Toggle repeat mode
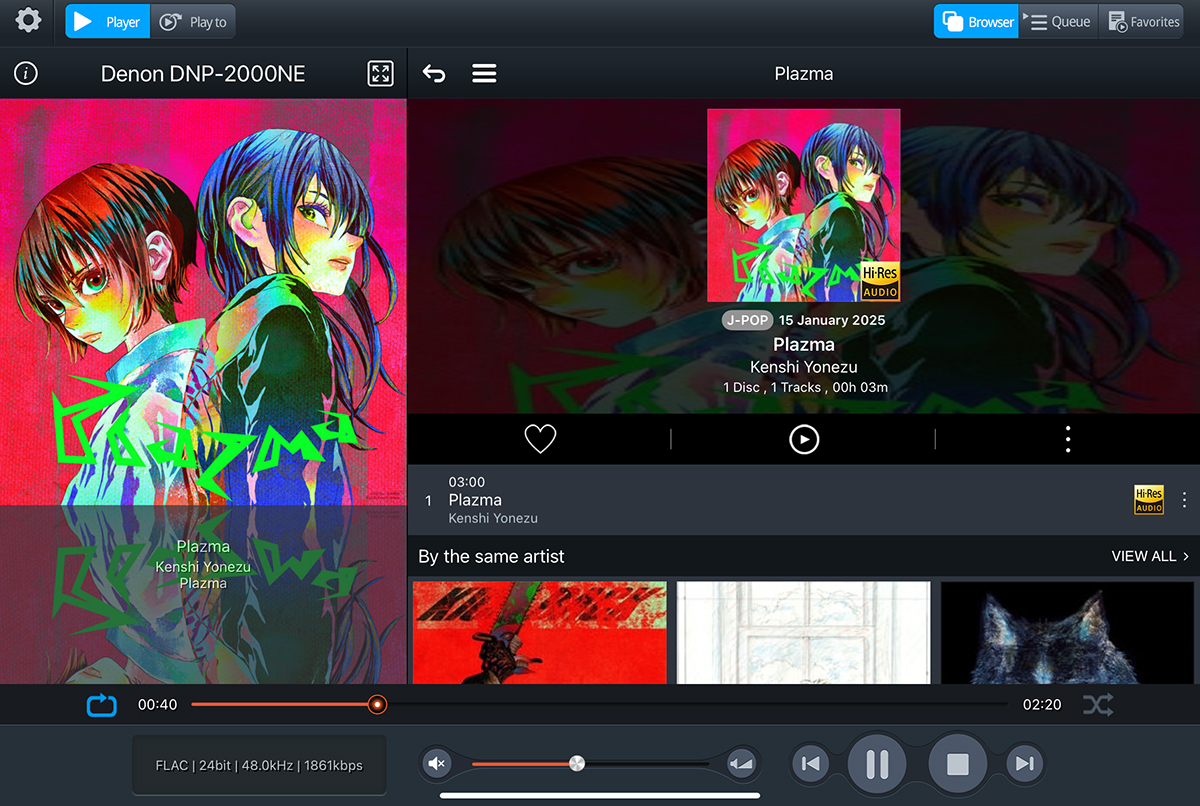 point(102,705)
